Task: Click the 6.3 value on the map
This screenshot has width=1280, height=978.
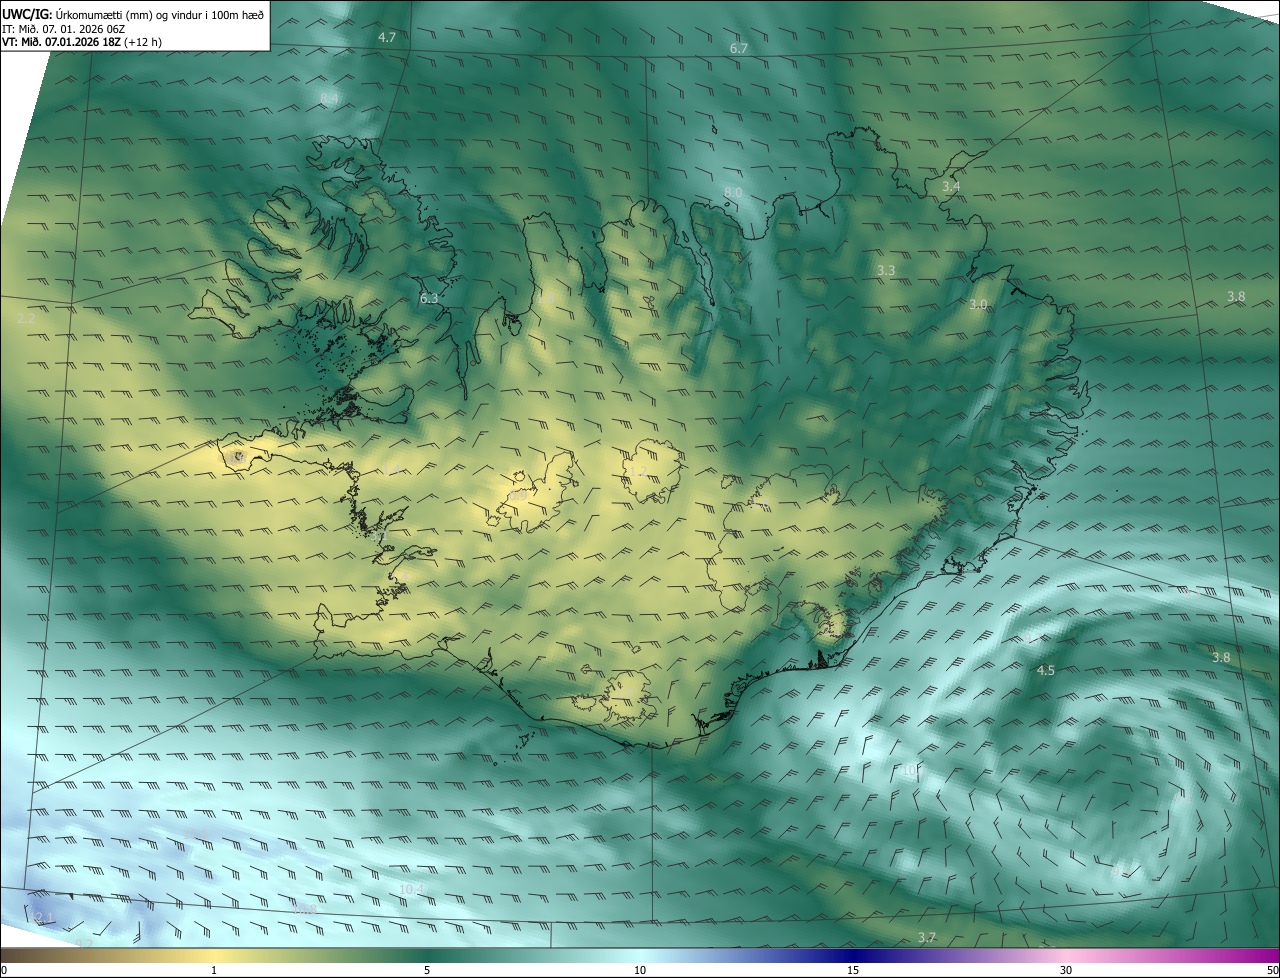Action: click(x=430, y=298)
